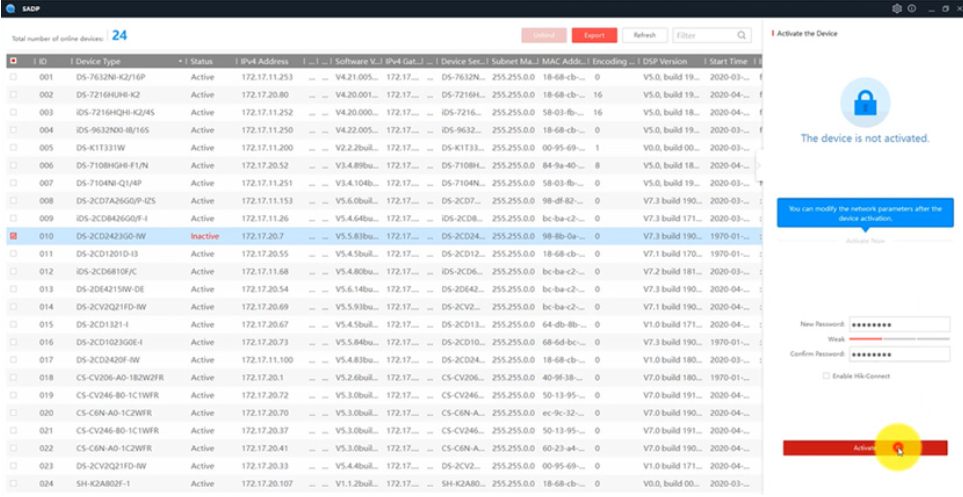The height and width of the screenshot is (497, 963).
Task: Click the Device Type sort arrow
Action: [181, 62]
